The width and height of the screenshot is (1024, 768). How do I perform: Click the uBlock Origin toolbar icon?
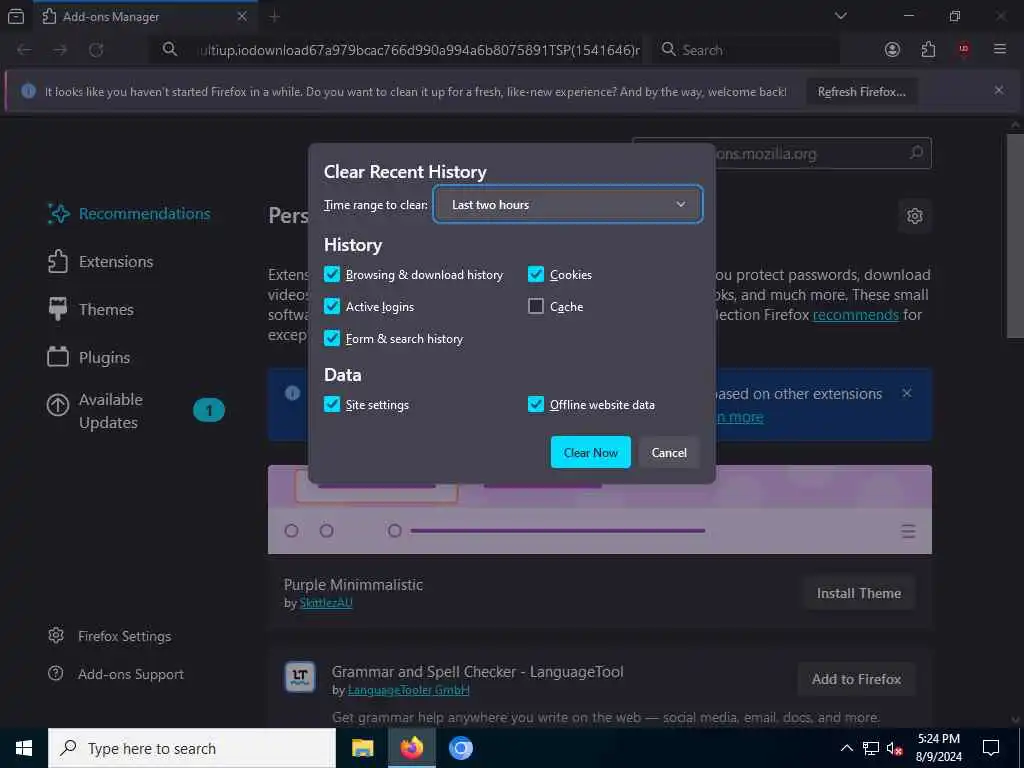pos(963,49)
